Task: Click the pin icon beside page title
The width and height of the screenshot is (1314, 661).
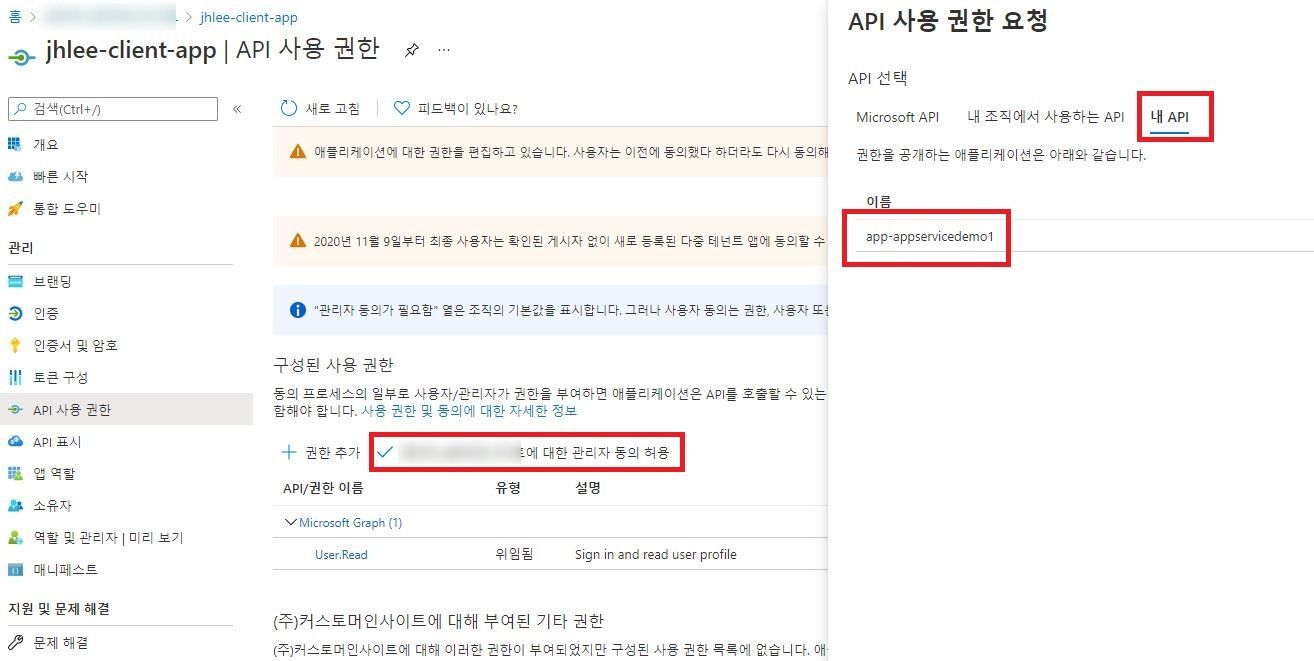Action: tap(411, 50)
